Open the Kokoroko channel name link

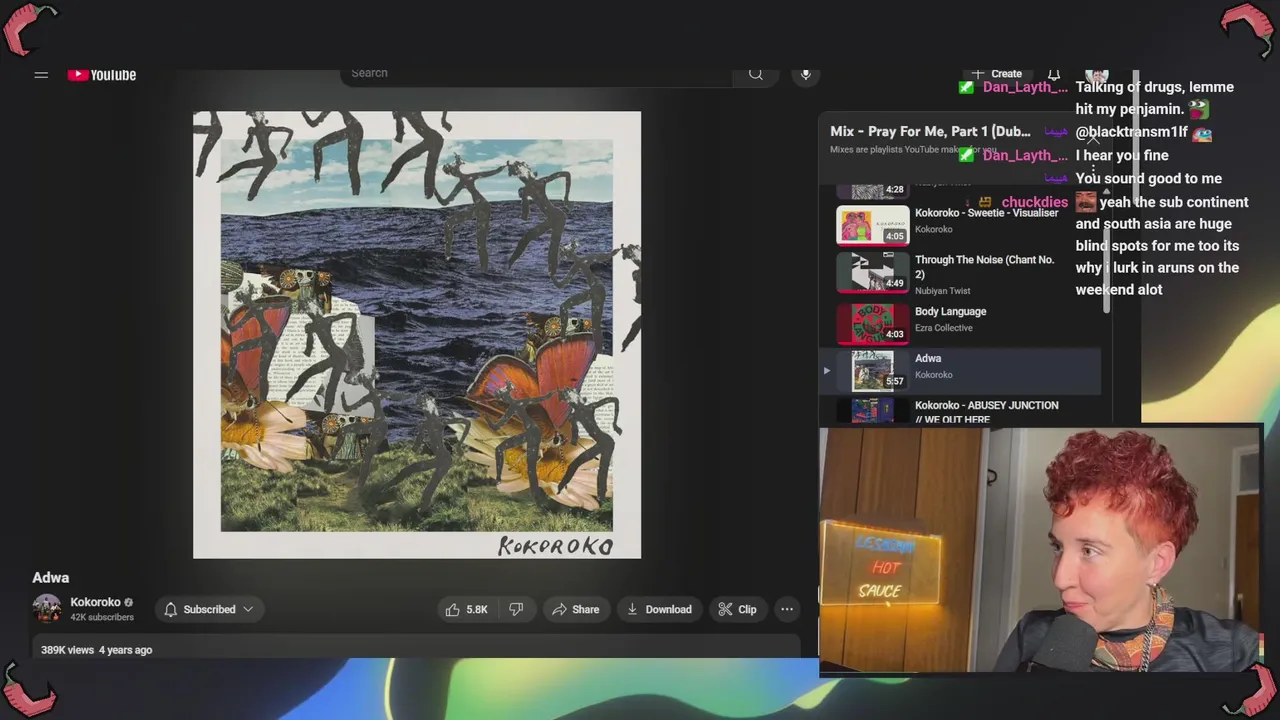[95, 602]
